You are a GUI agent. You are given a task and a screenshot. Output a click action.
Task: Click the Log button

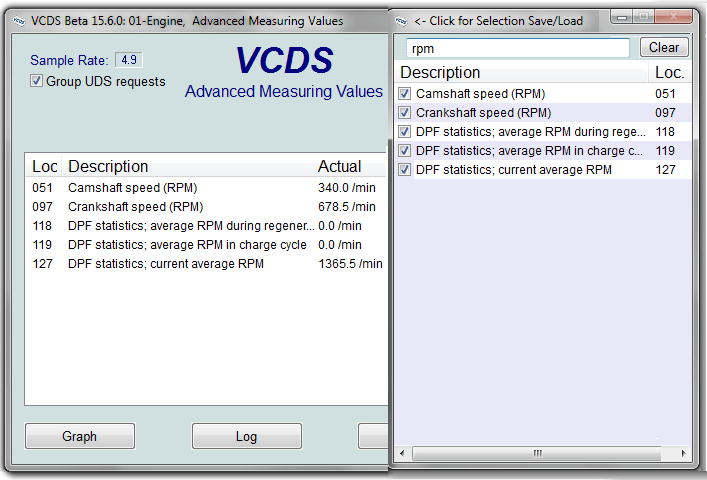tap(247, 436)
